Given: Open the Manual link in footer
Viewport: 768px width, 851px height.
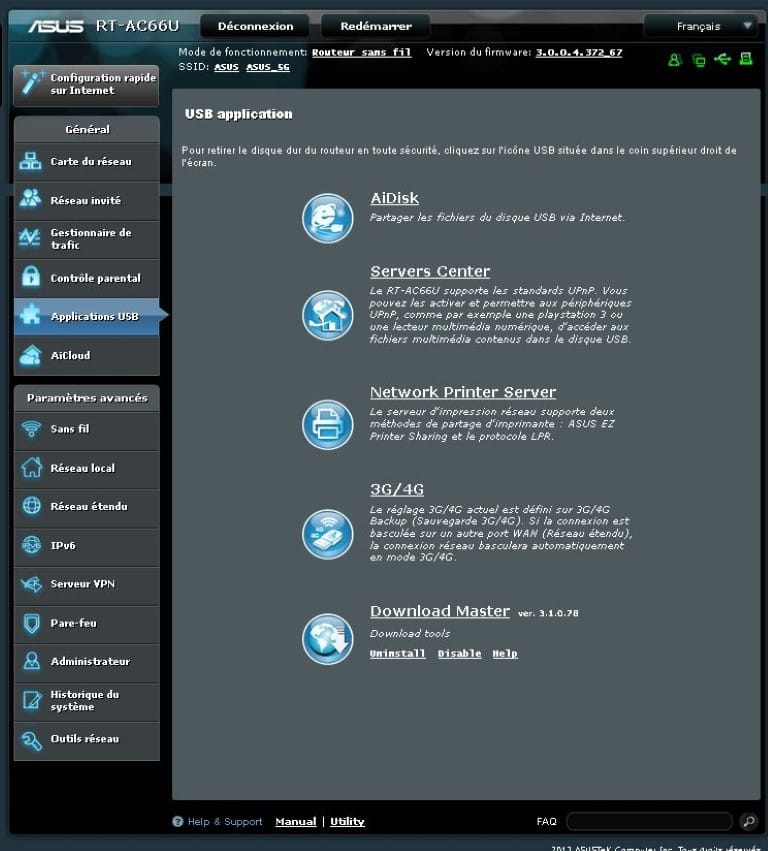Looking at the screenshot, I should (296, 822).
